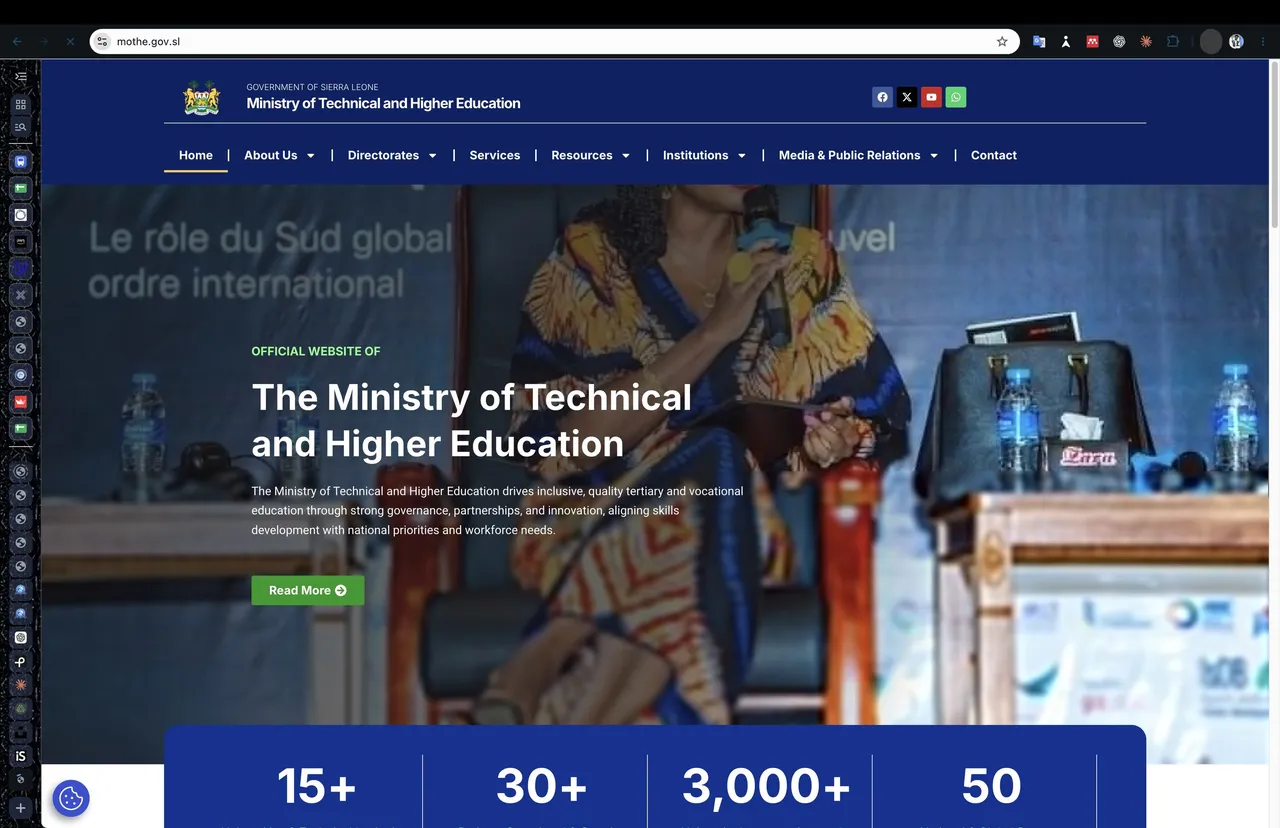Expand the Resources dropdown arrow
This screenshot has height=828, width=1280.
[x=626, y=156]
